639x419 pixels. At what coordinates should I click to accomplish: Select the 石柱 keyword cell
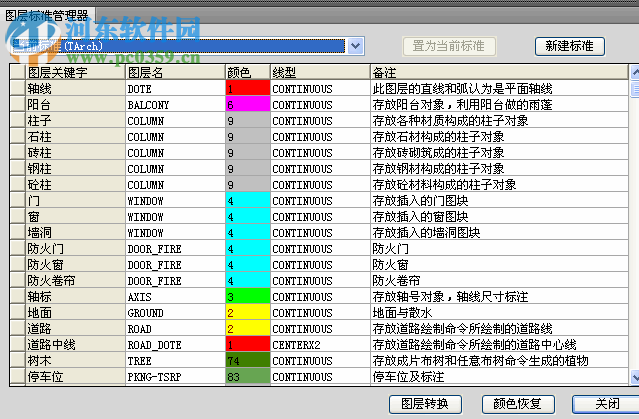coord(75,137)
